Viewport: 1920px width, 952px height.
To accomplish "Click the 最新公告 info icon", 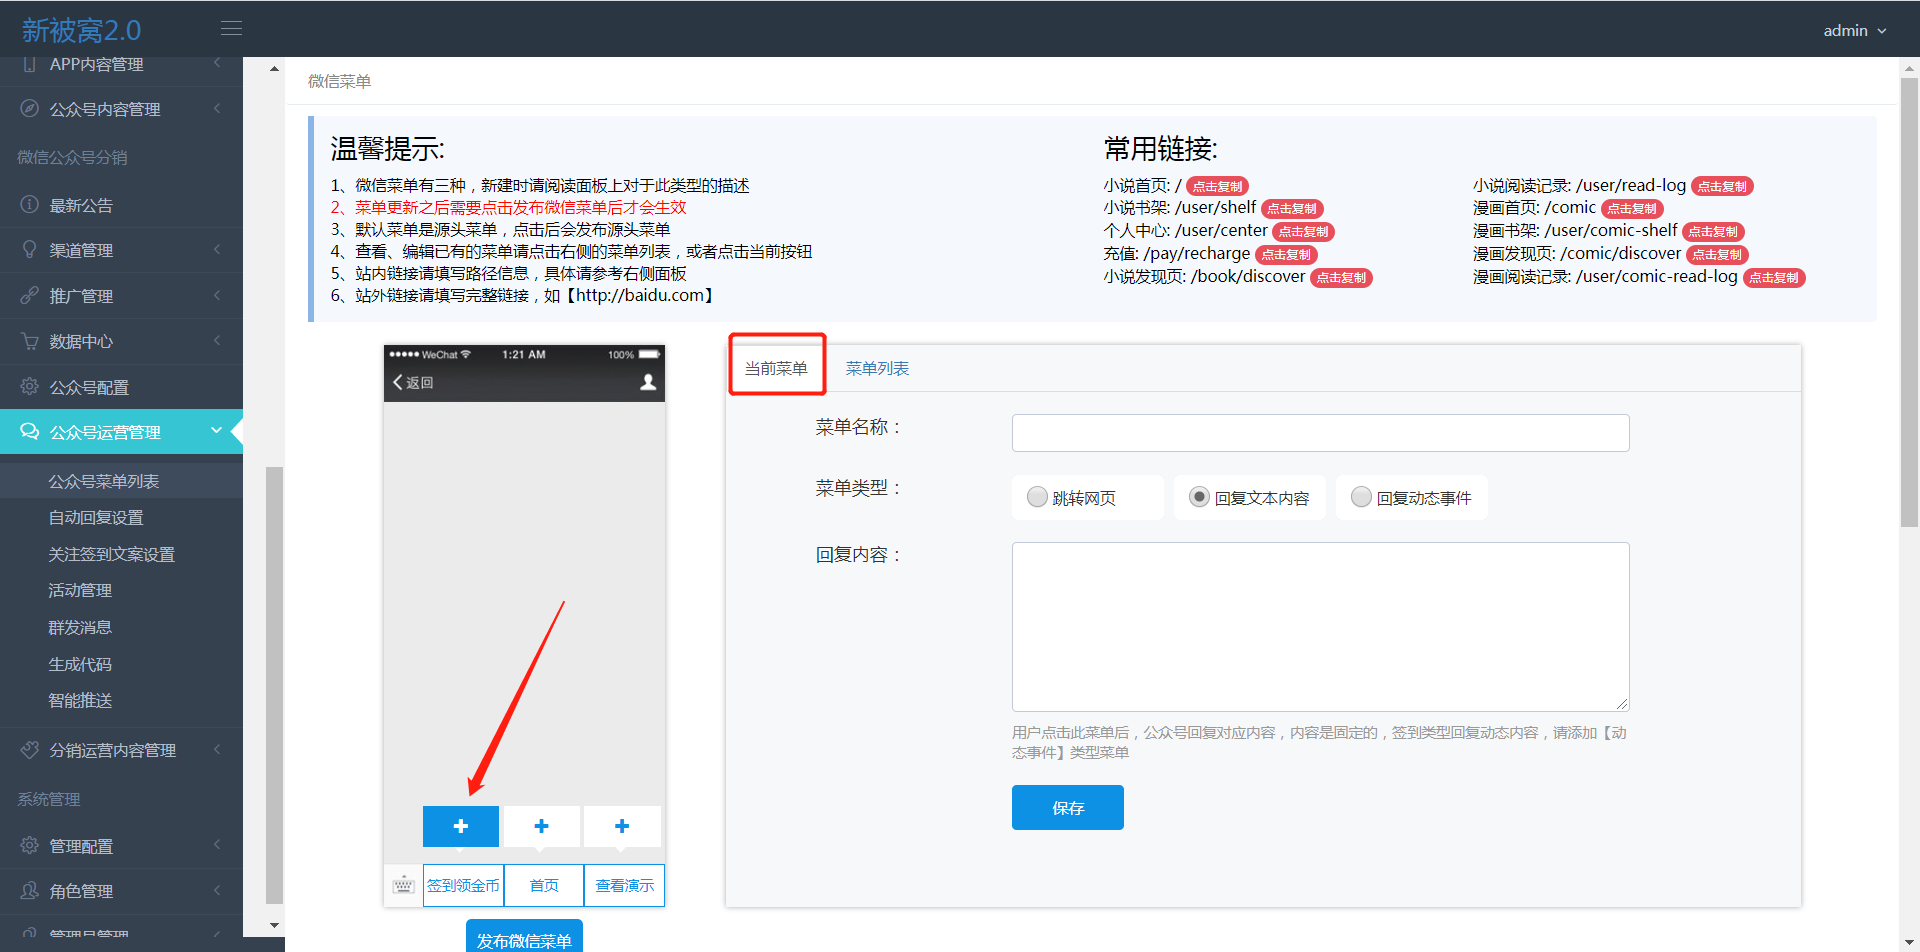I will 30,204.
